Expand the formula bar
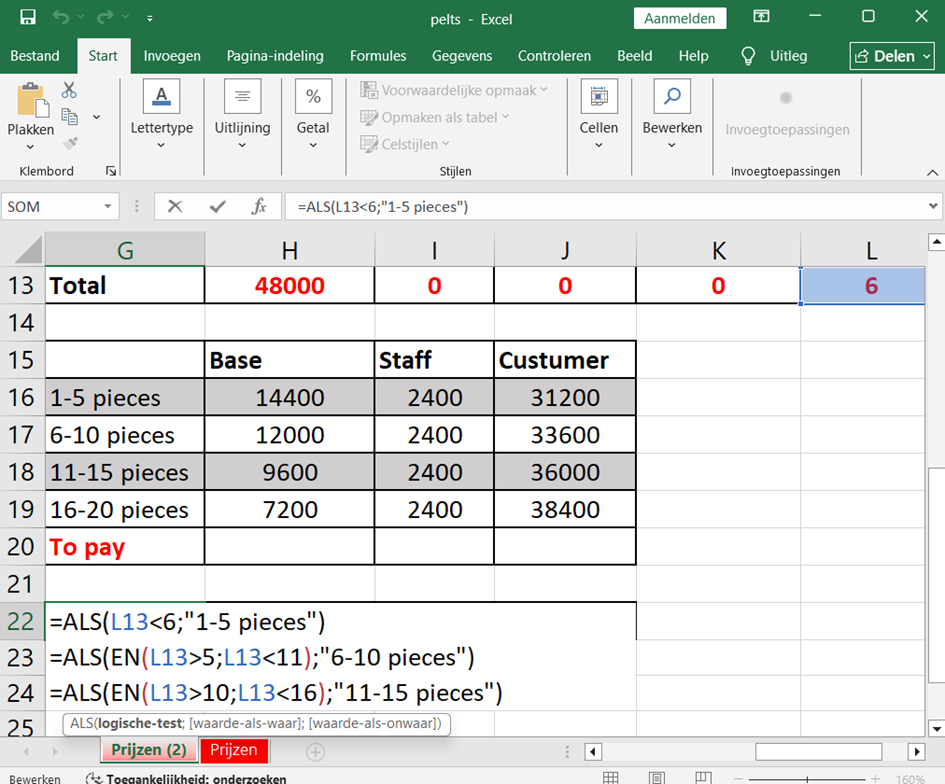The width and height of the screenshot is (945, 784). pos(933,207)
